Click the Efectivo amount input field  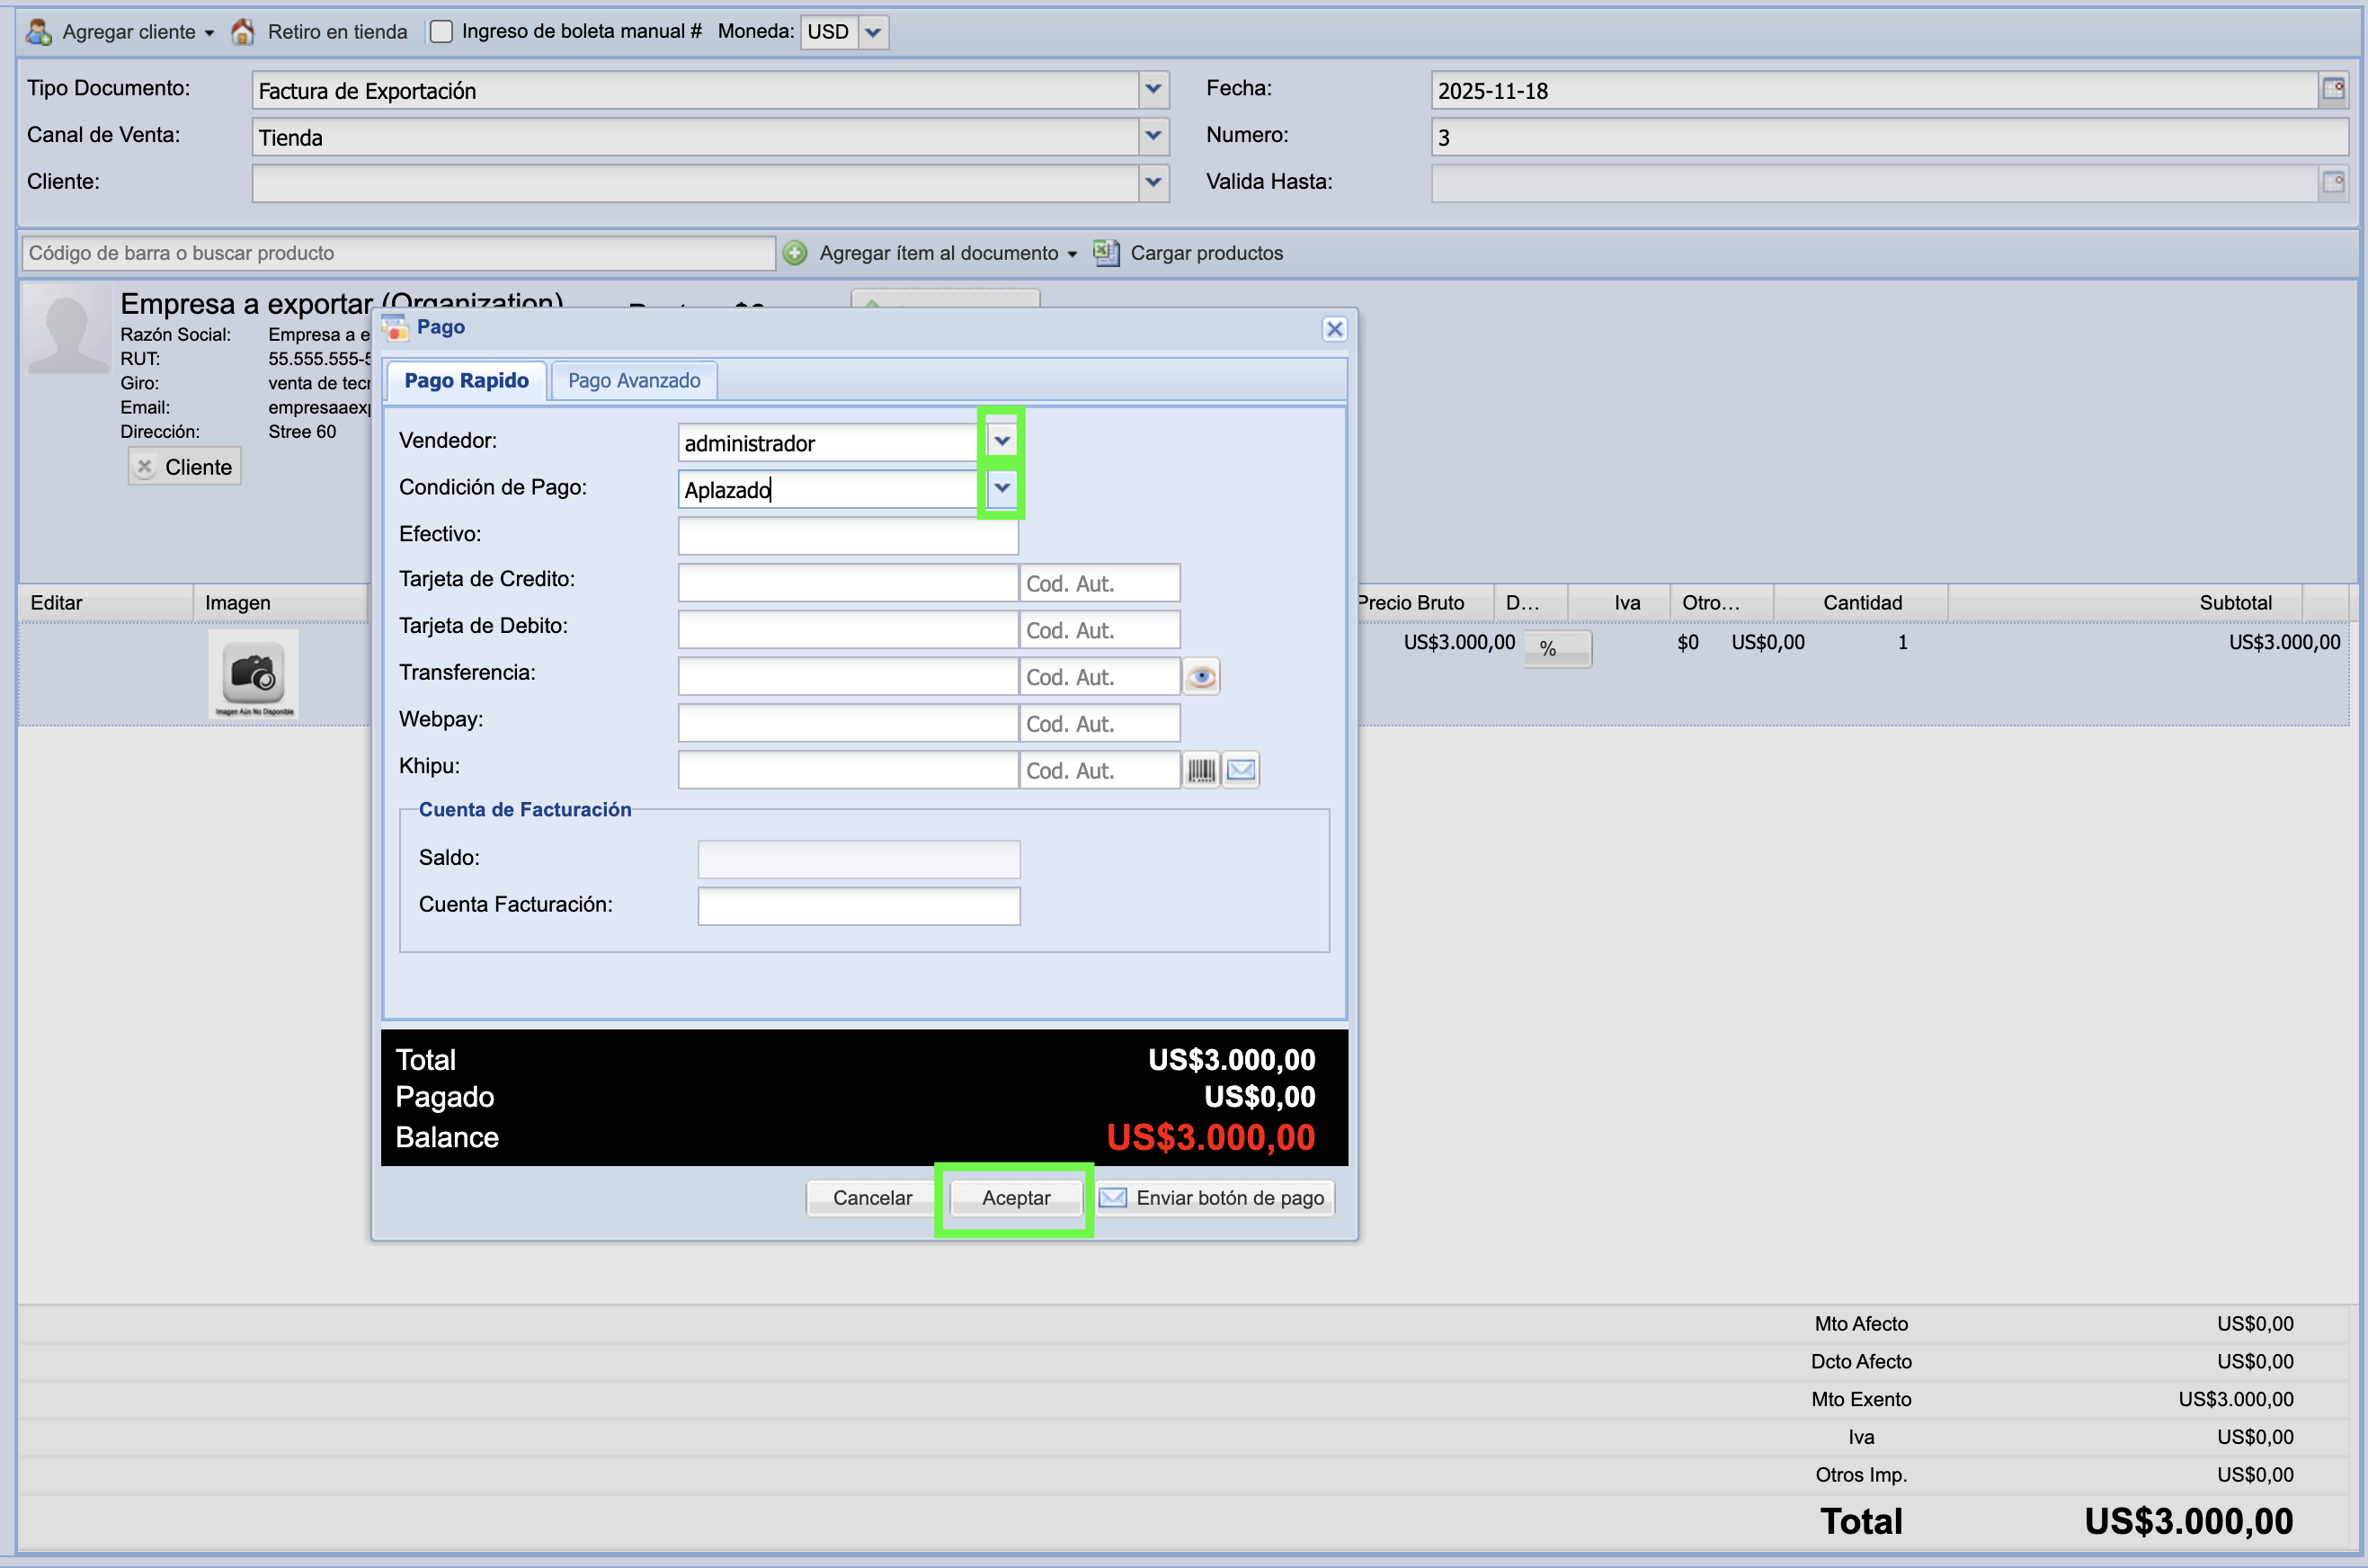847,535
